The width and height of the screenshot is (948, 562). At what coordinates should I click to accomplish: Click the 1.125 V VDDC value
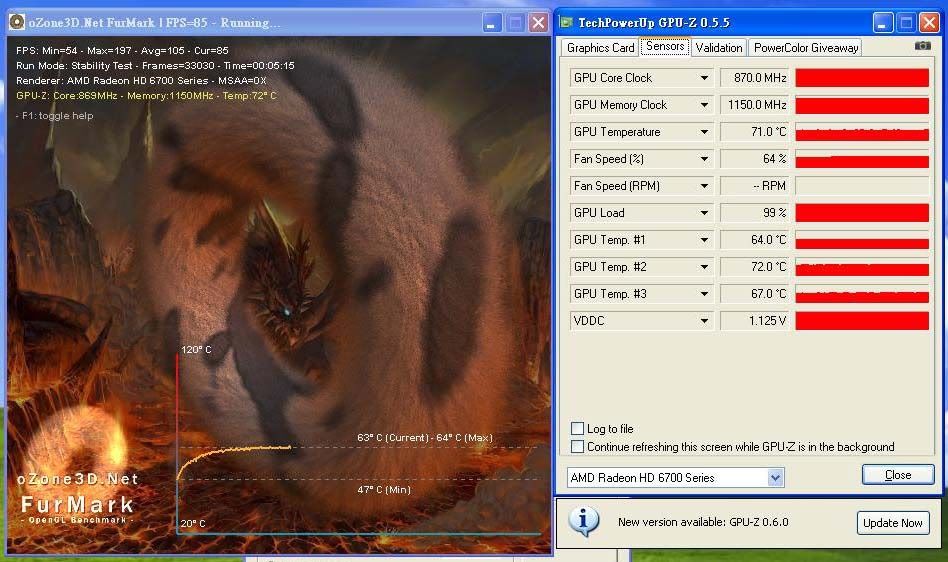pyautogui.click(x=755, y=321)
